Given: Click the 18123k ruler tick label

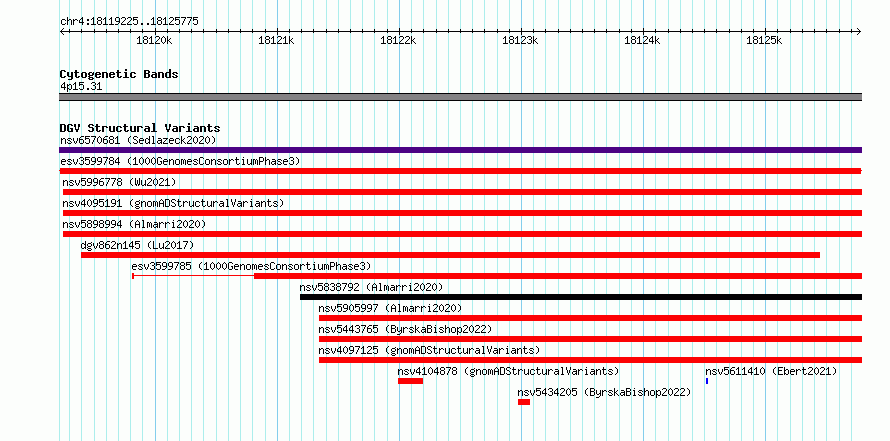Looking at the screenshot, I should pyautogui.click(x=520, y=40).
